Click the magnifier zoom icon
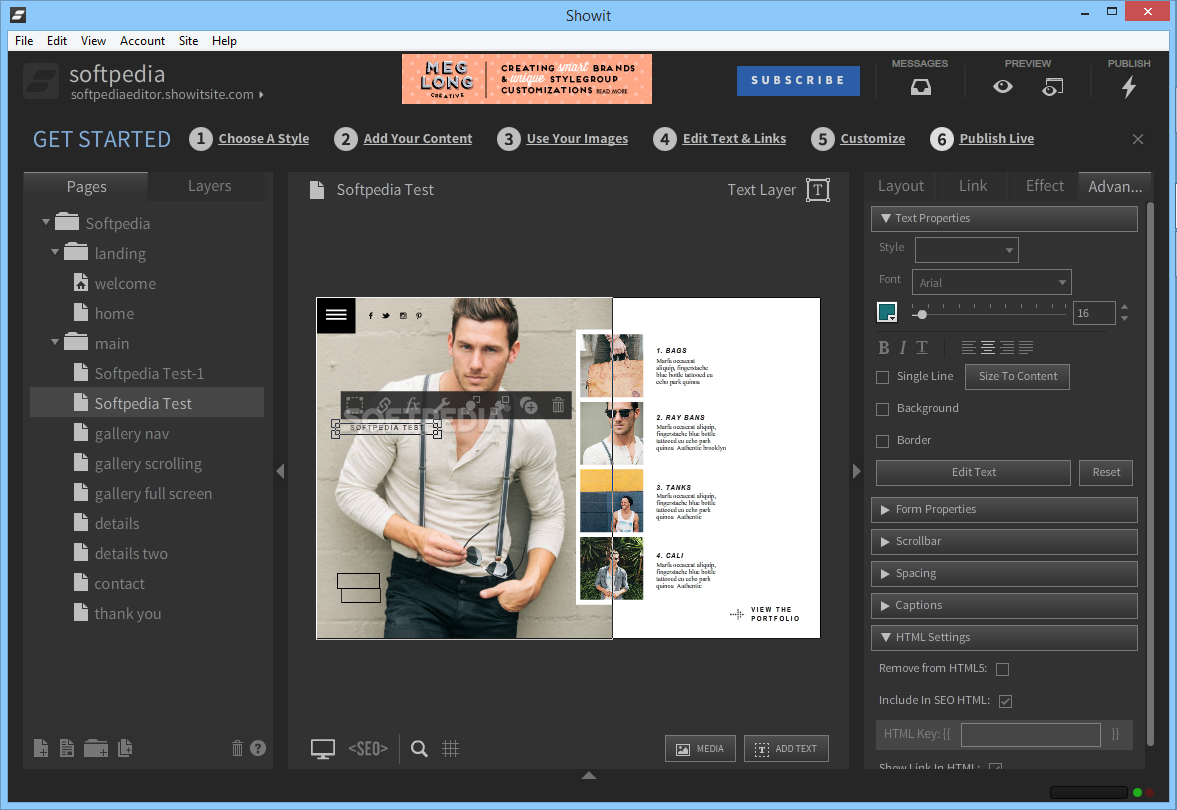The width and height of the screenshot is (1177, 810). (419, 748)
